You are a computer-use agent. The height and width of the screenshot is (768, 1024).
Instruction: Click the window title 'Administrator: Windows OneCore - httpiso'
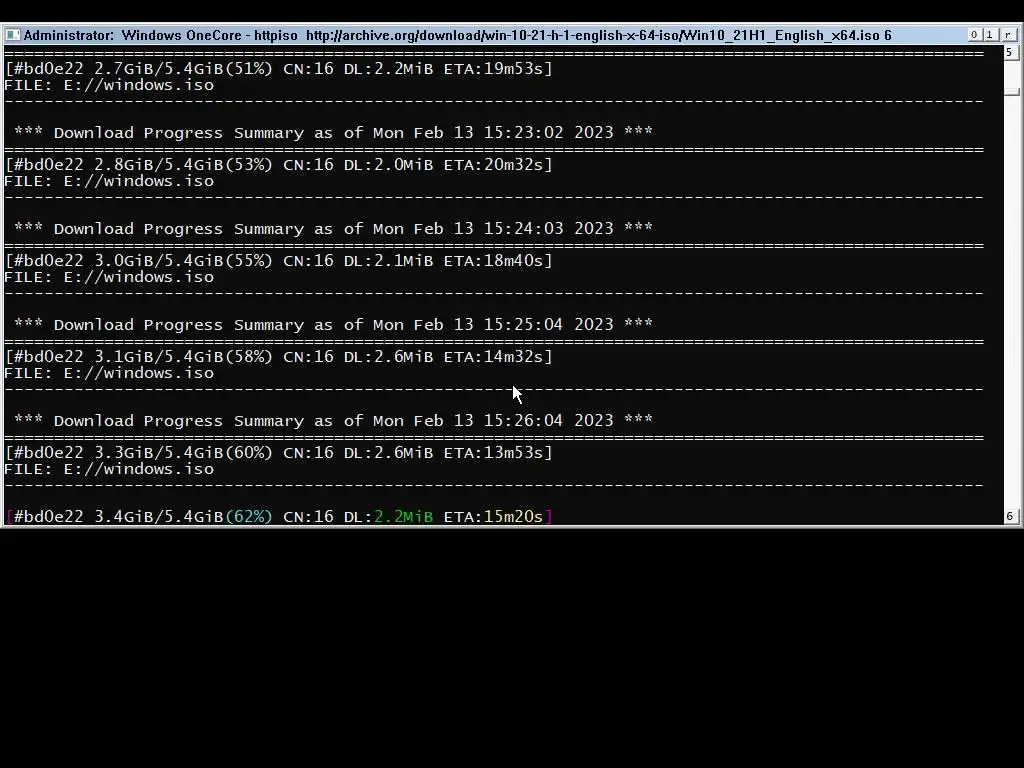pos(161,35)
